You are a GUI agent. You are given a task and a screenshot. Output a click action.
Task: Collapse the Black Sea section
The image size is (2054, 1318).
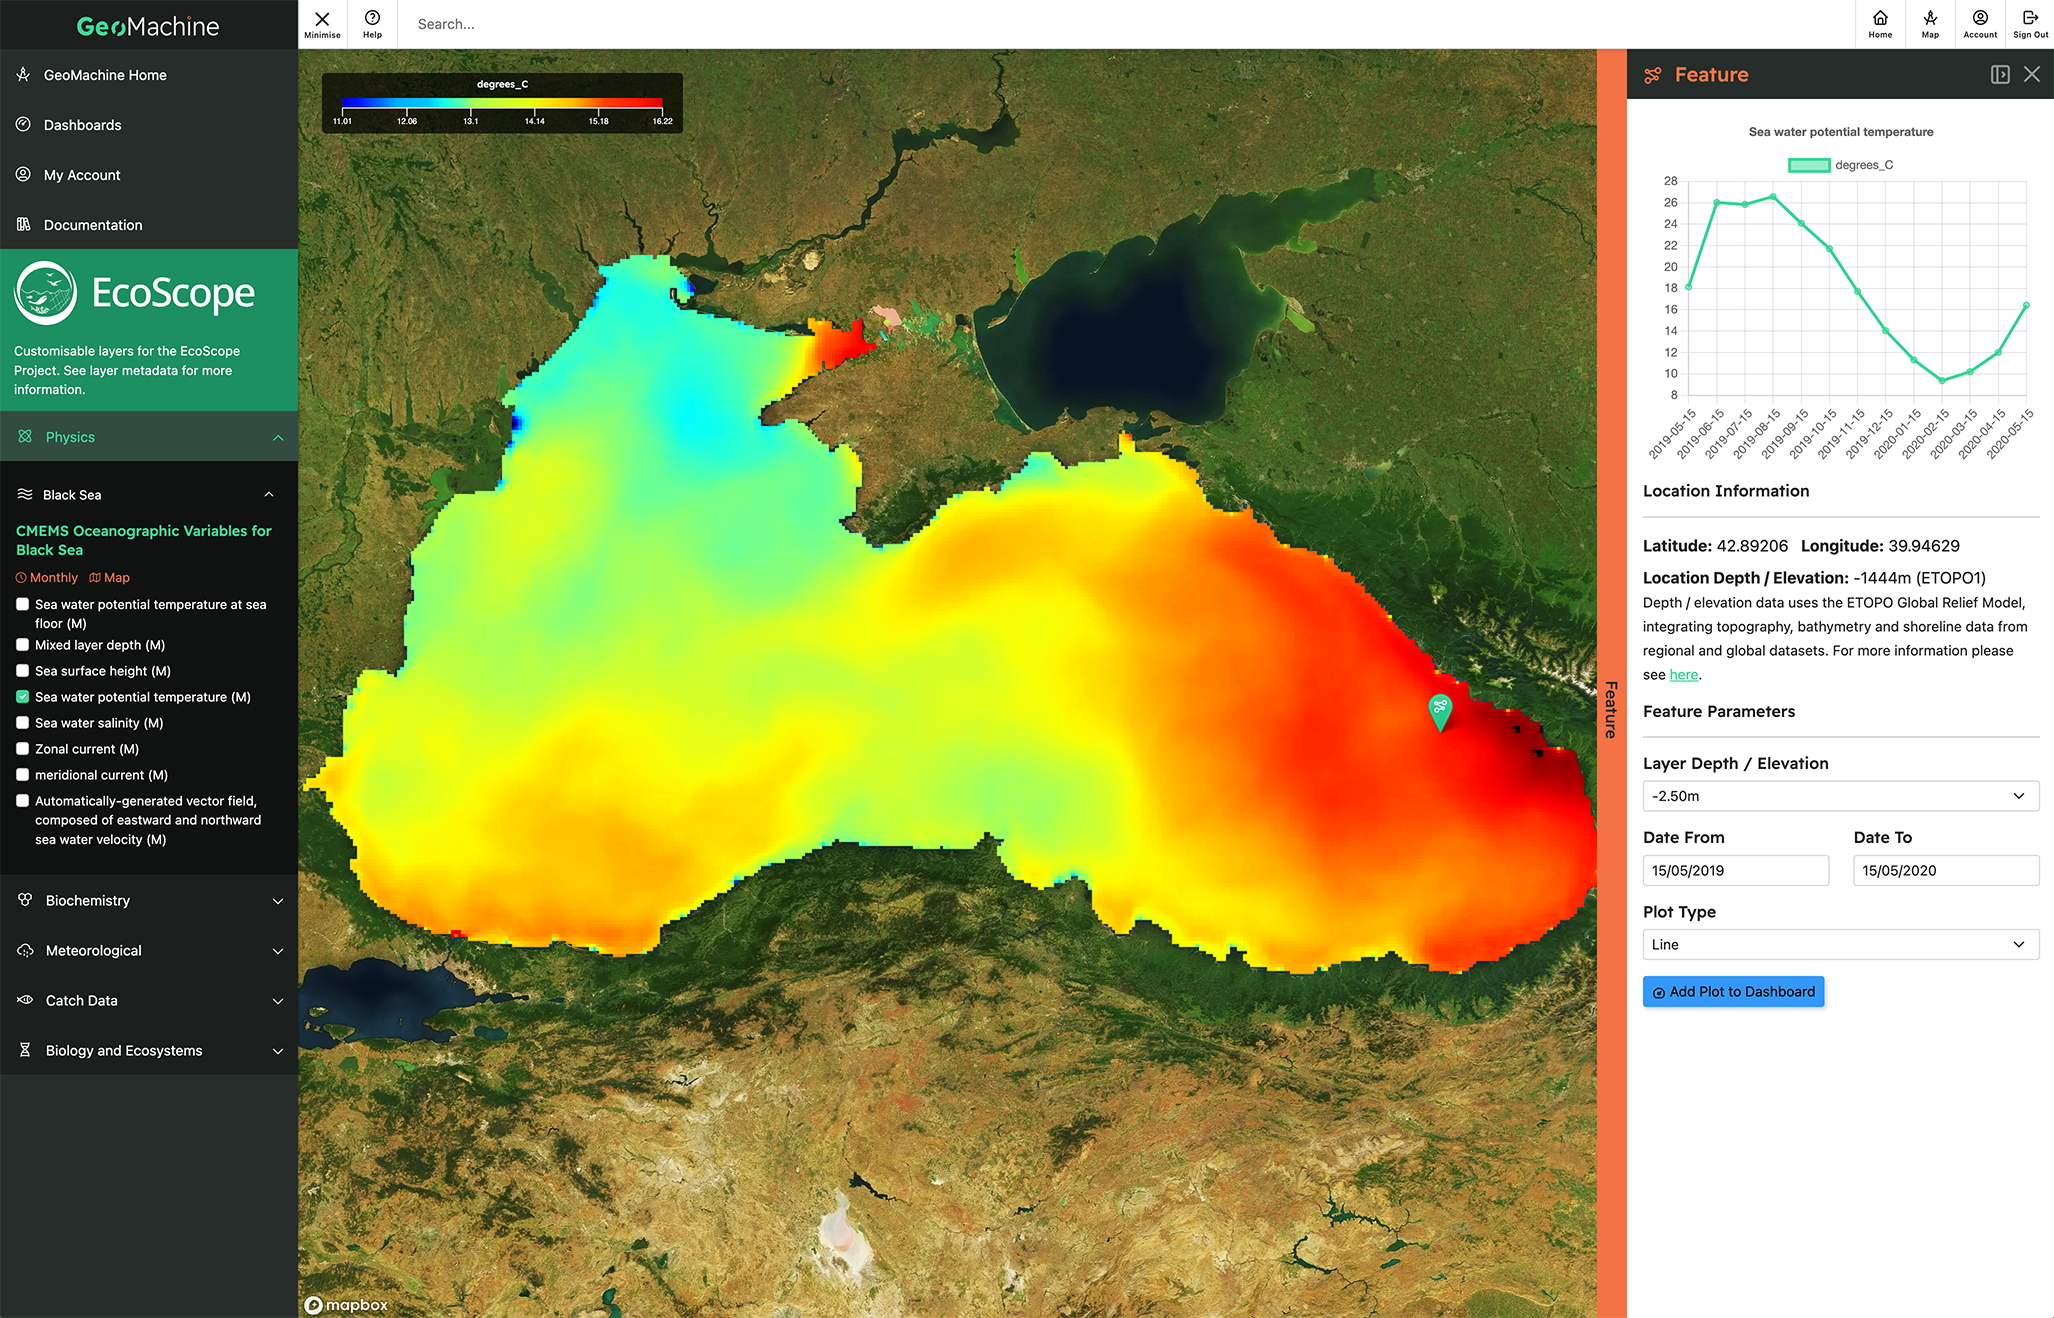[x=268, y=494]
